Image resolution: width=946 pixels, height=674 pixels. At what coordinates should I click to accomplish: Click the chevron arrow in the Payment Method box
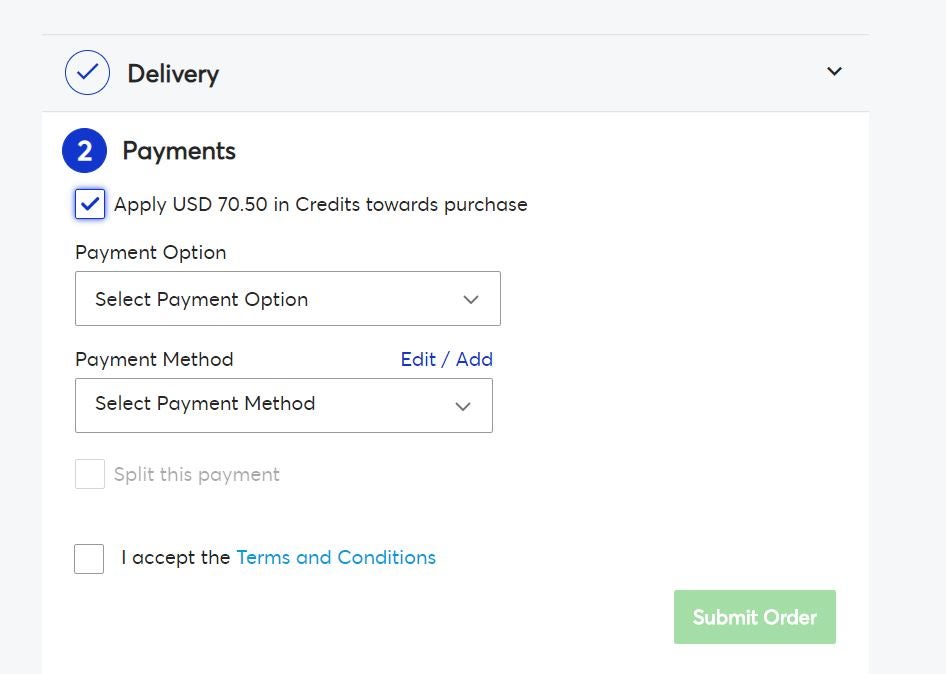(x=463, y=406)
